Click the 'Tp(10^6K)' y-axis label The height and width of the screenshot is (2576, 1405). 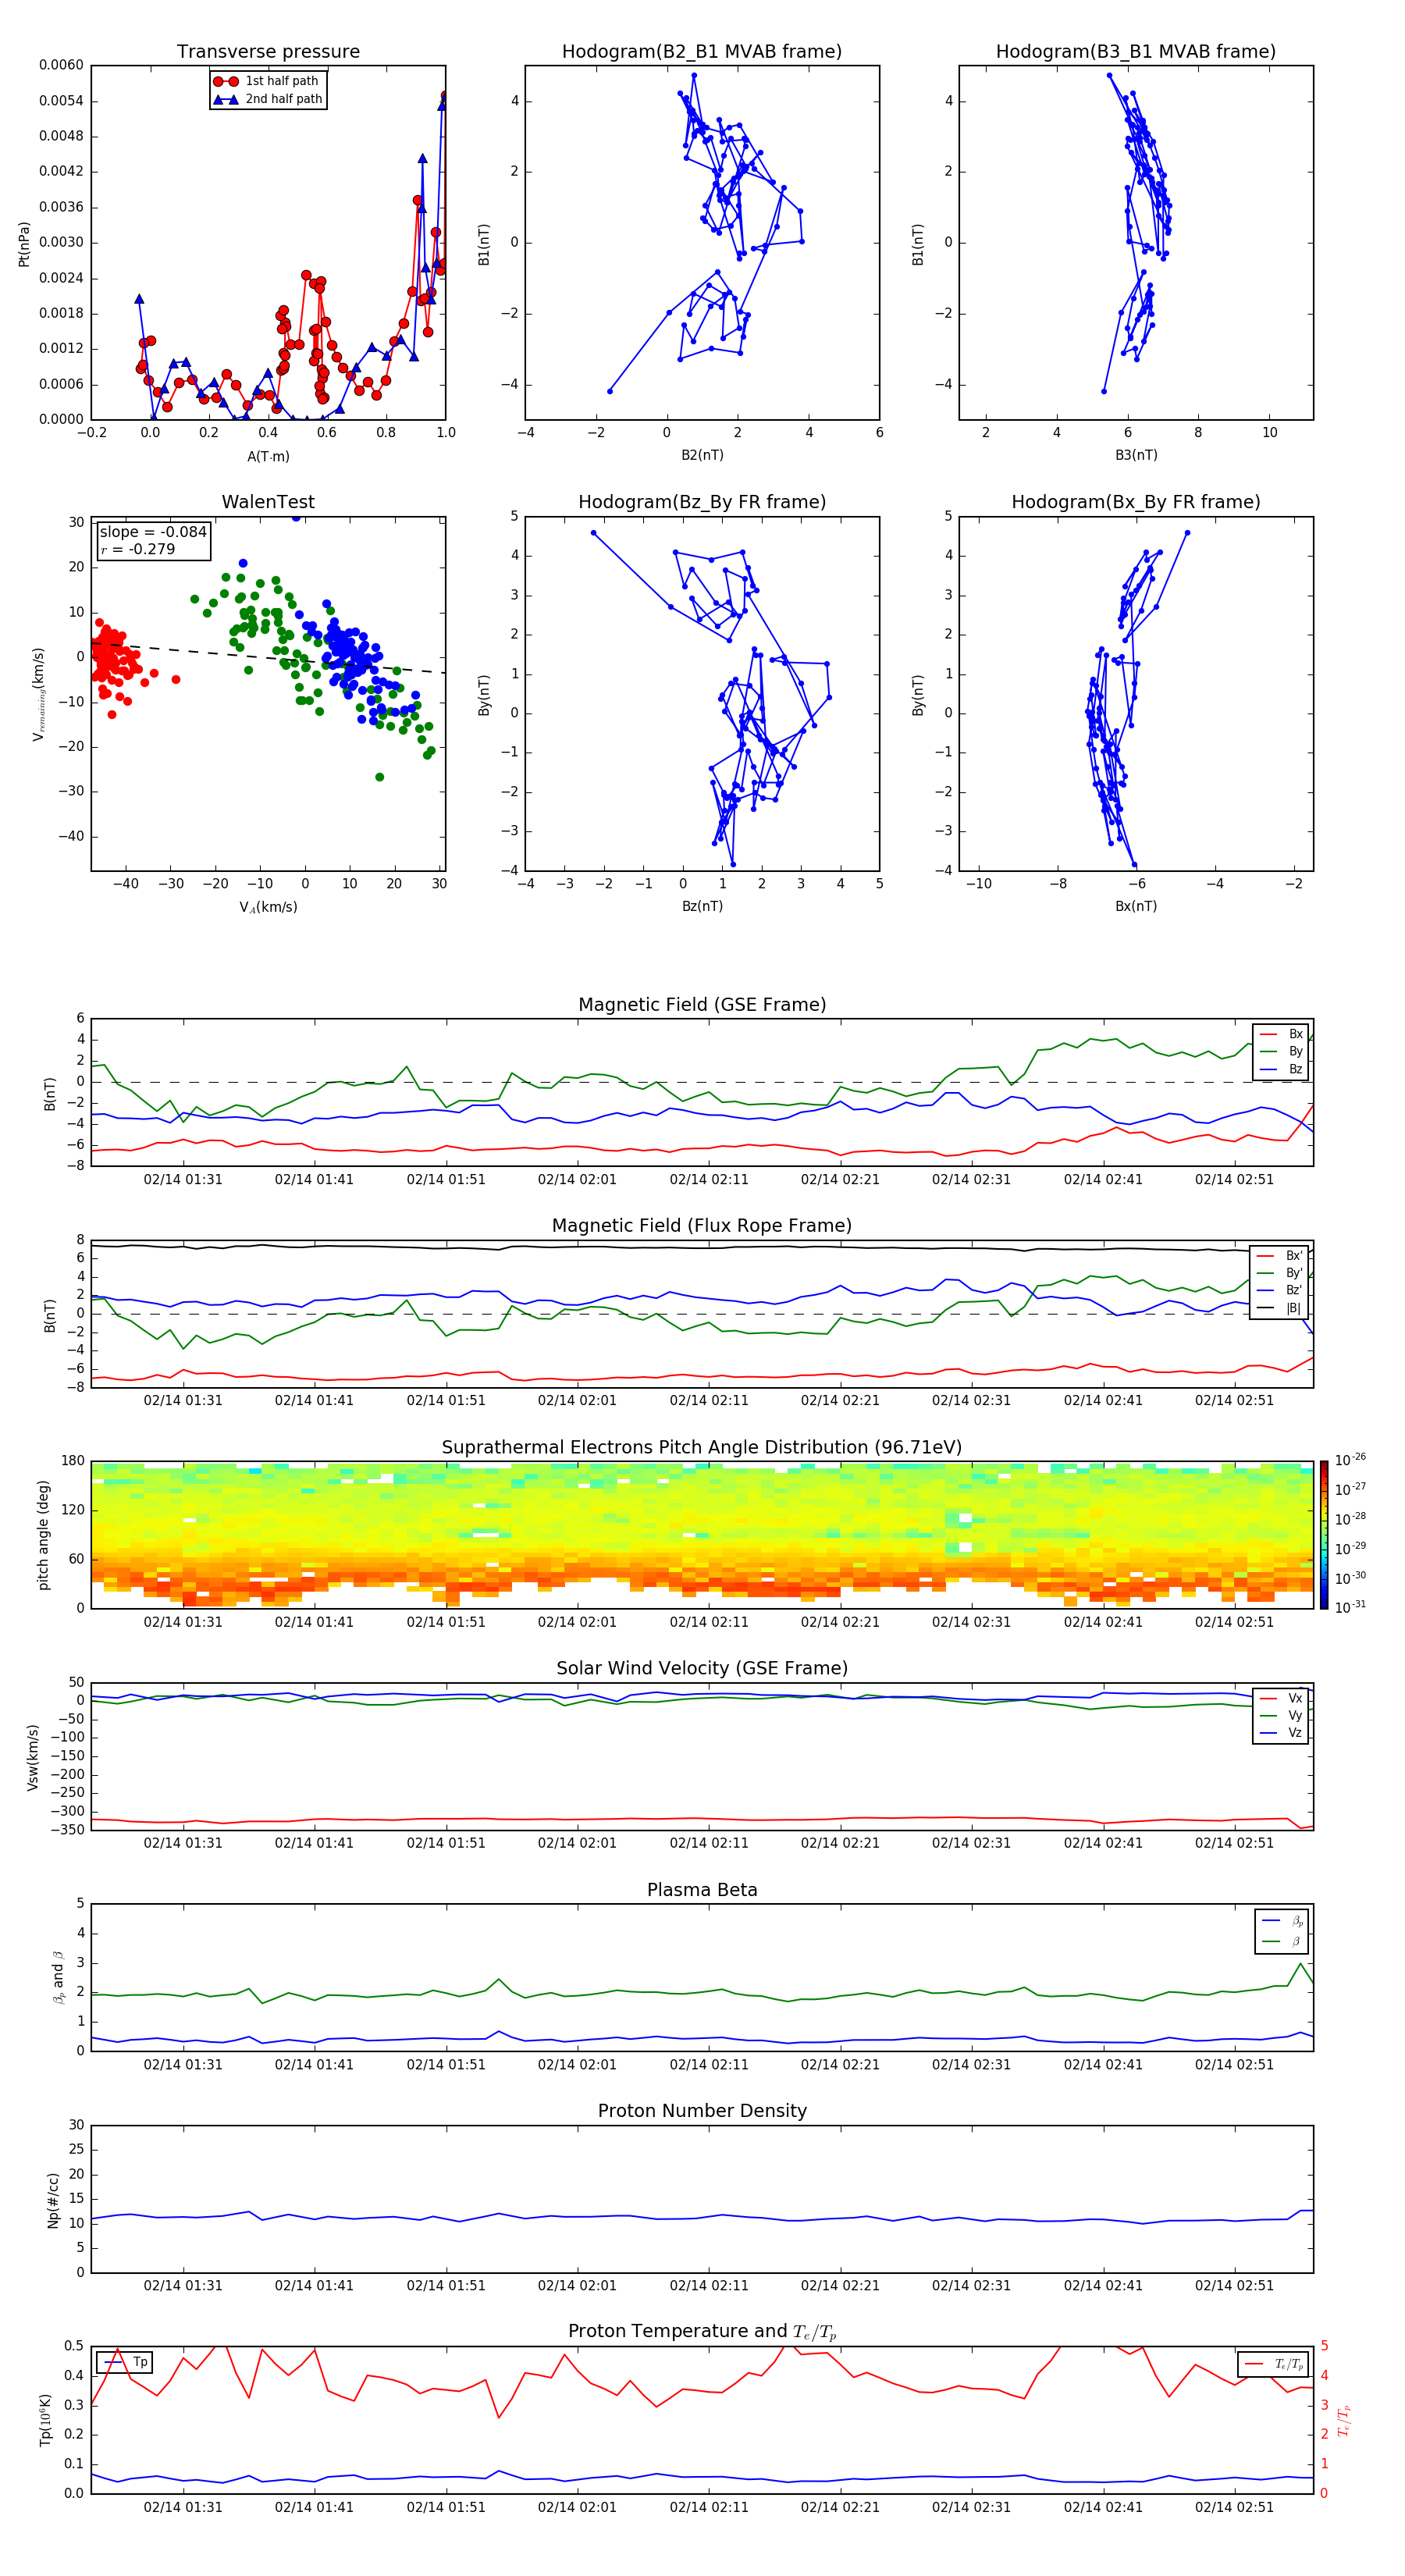point(45,2420)
